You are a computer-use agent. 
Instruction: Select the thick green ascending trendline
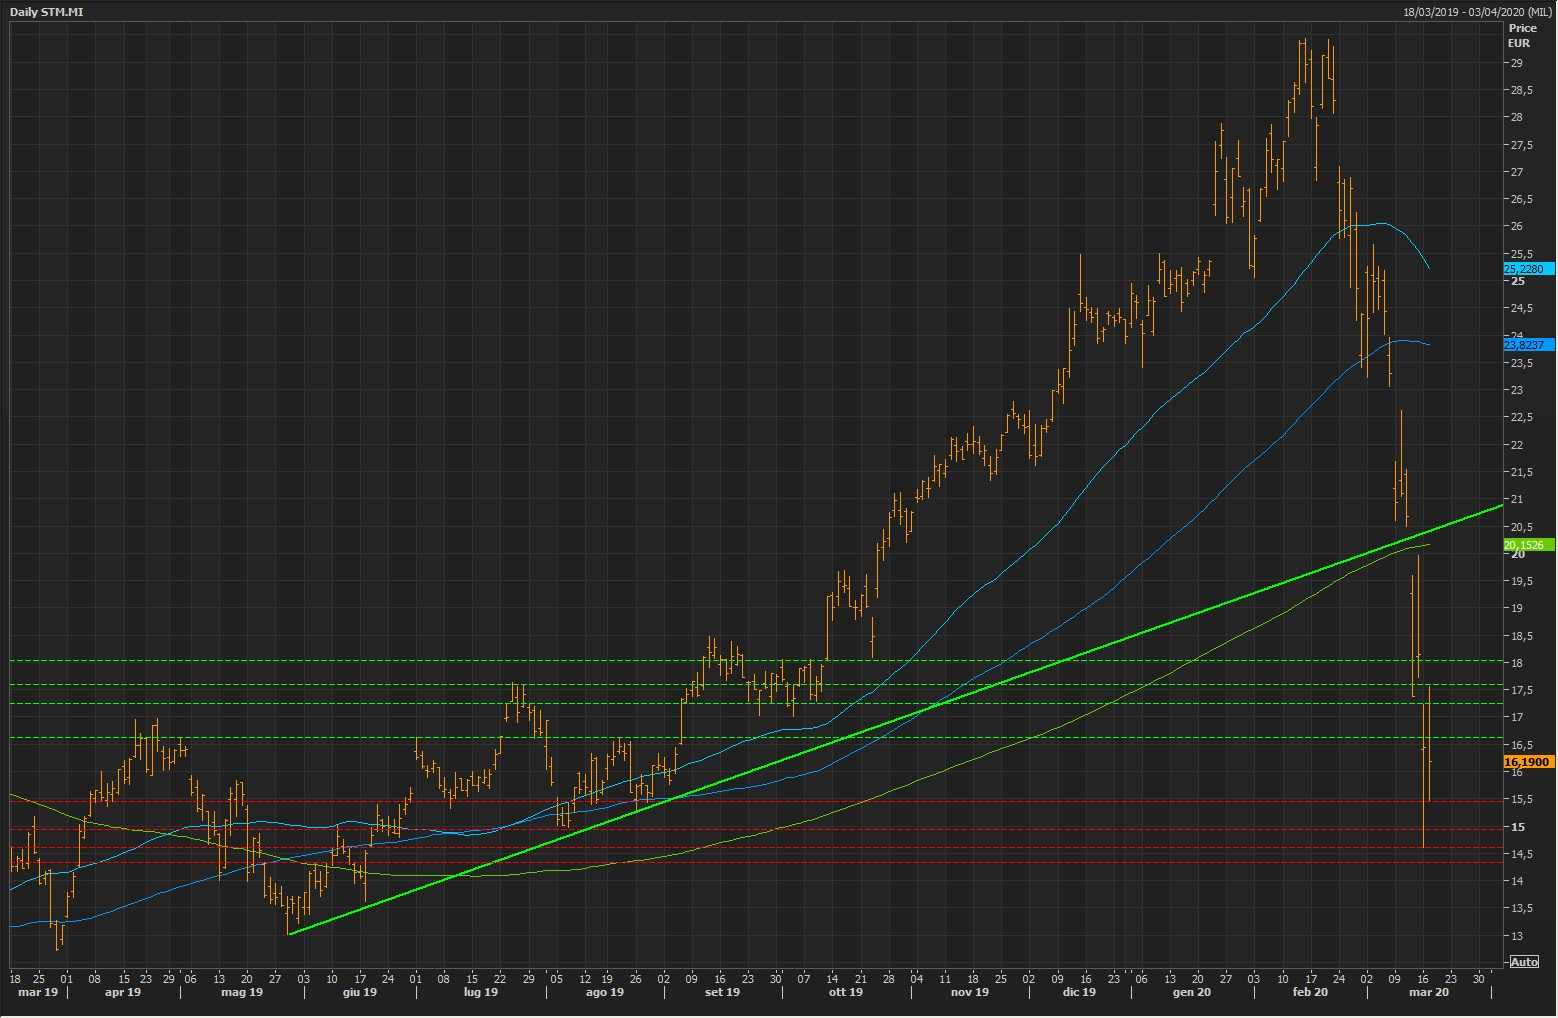click(895, 720)
